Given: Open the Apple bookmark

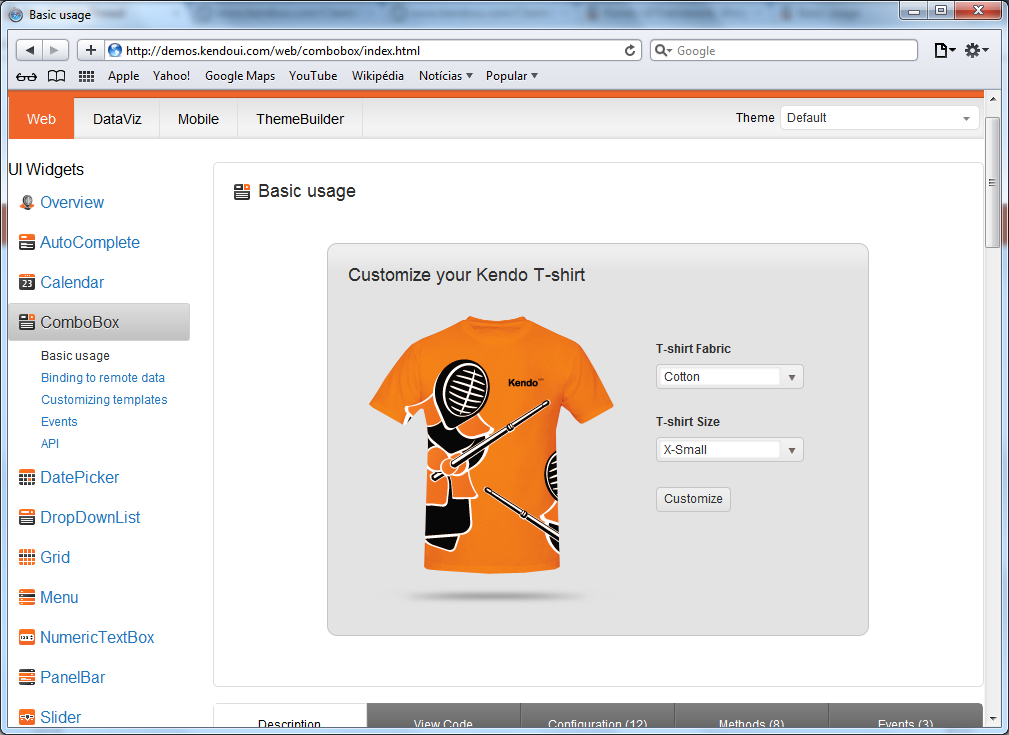Looking at the screenshot, I should click(x=124, y=76).
